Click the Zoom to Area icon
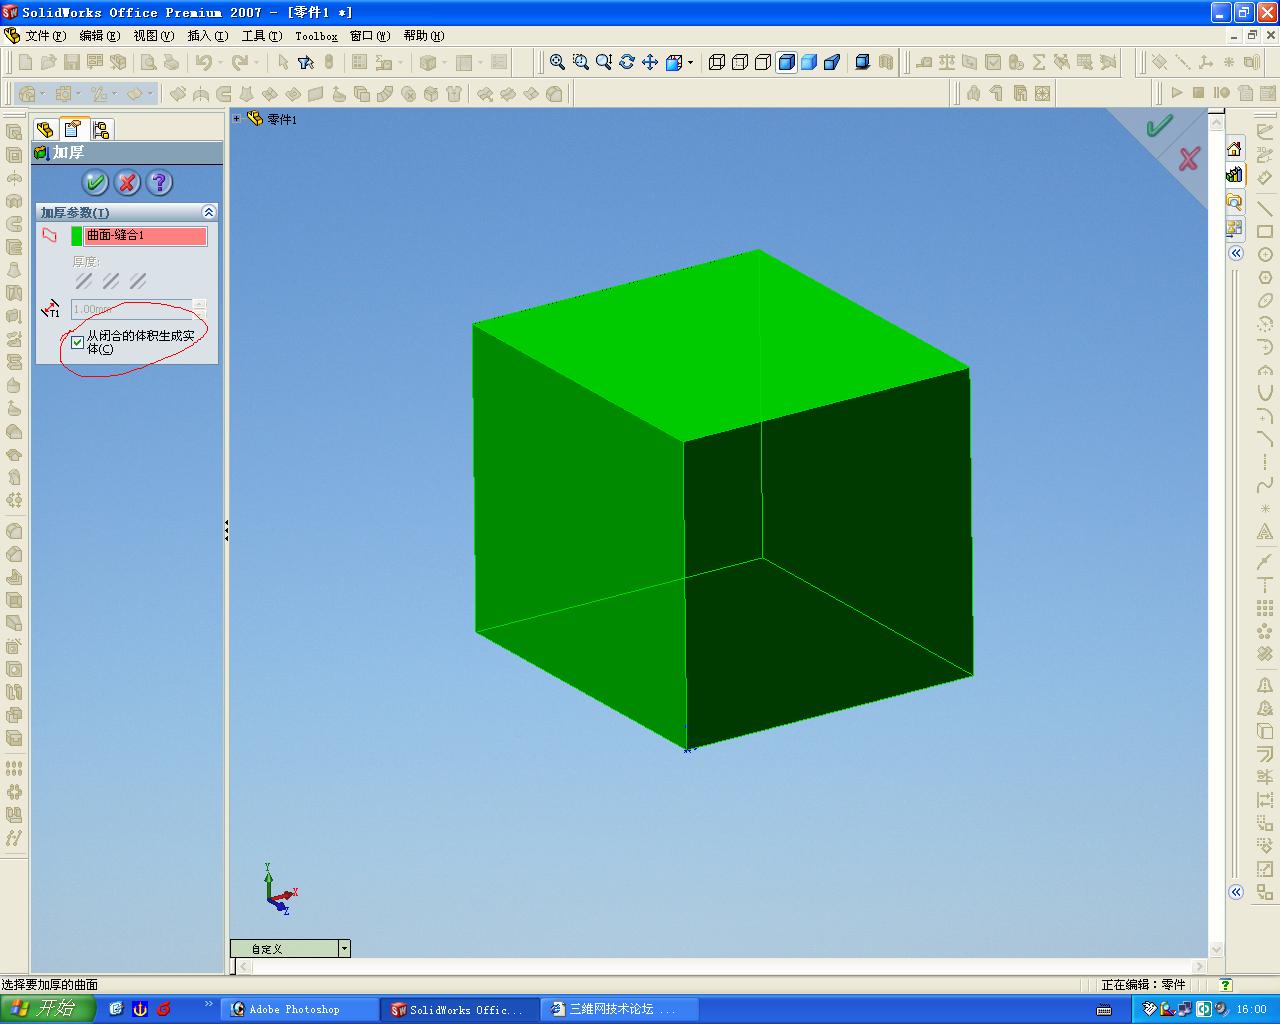This screenshot has height=1024, width=1280. (x=580, y=62)
